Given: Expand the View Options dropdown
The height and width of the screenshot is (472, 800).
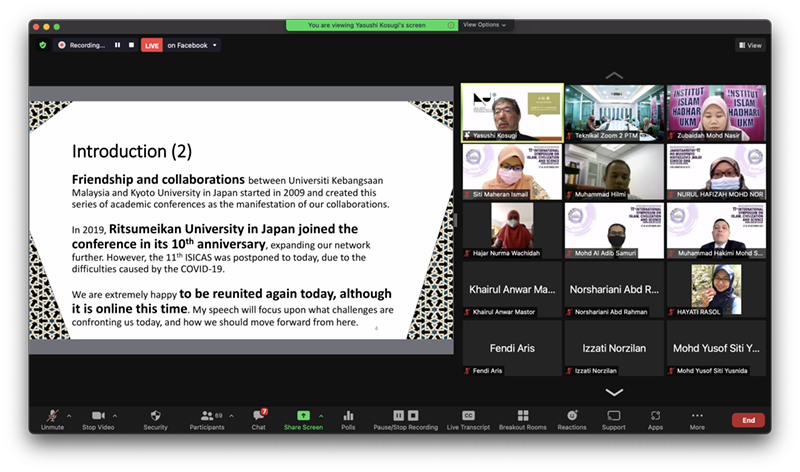Looking at the screenshot, I should point(485,25).
